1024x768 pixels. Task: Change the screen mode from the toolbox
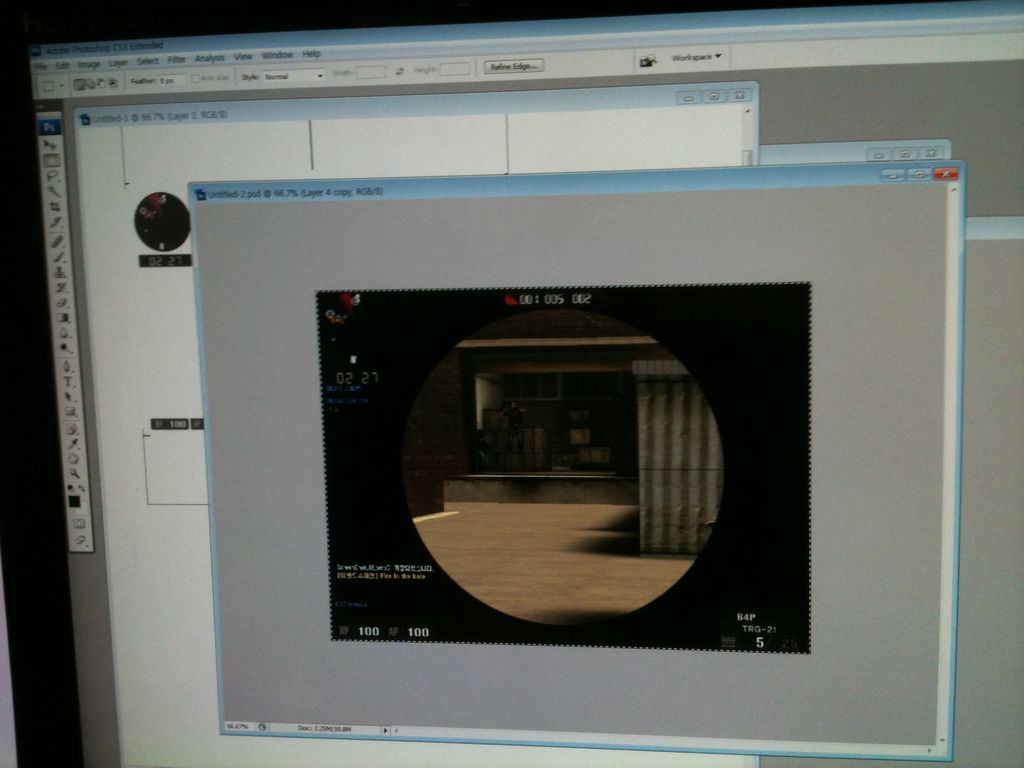[x=80, y=541]
